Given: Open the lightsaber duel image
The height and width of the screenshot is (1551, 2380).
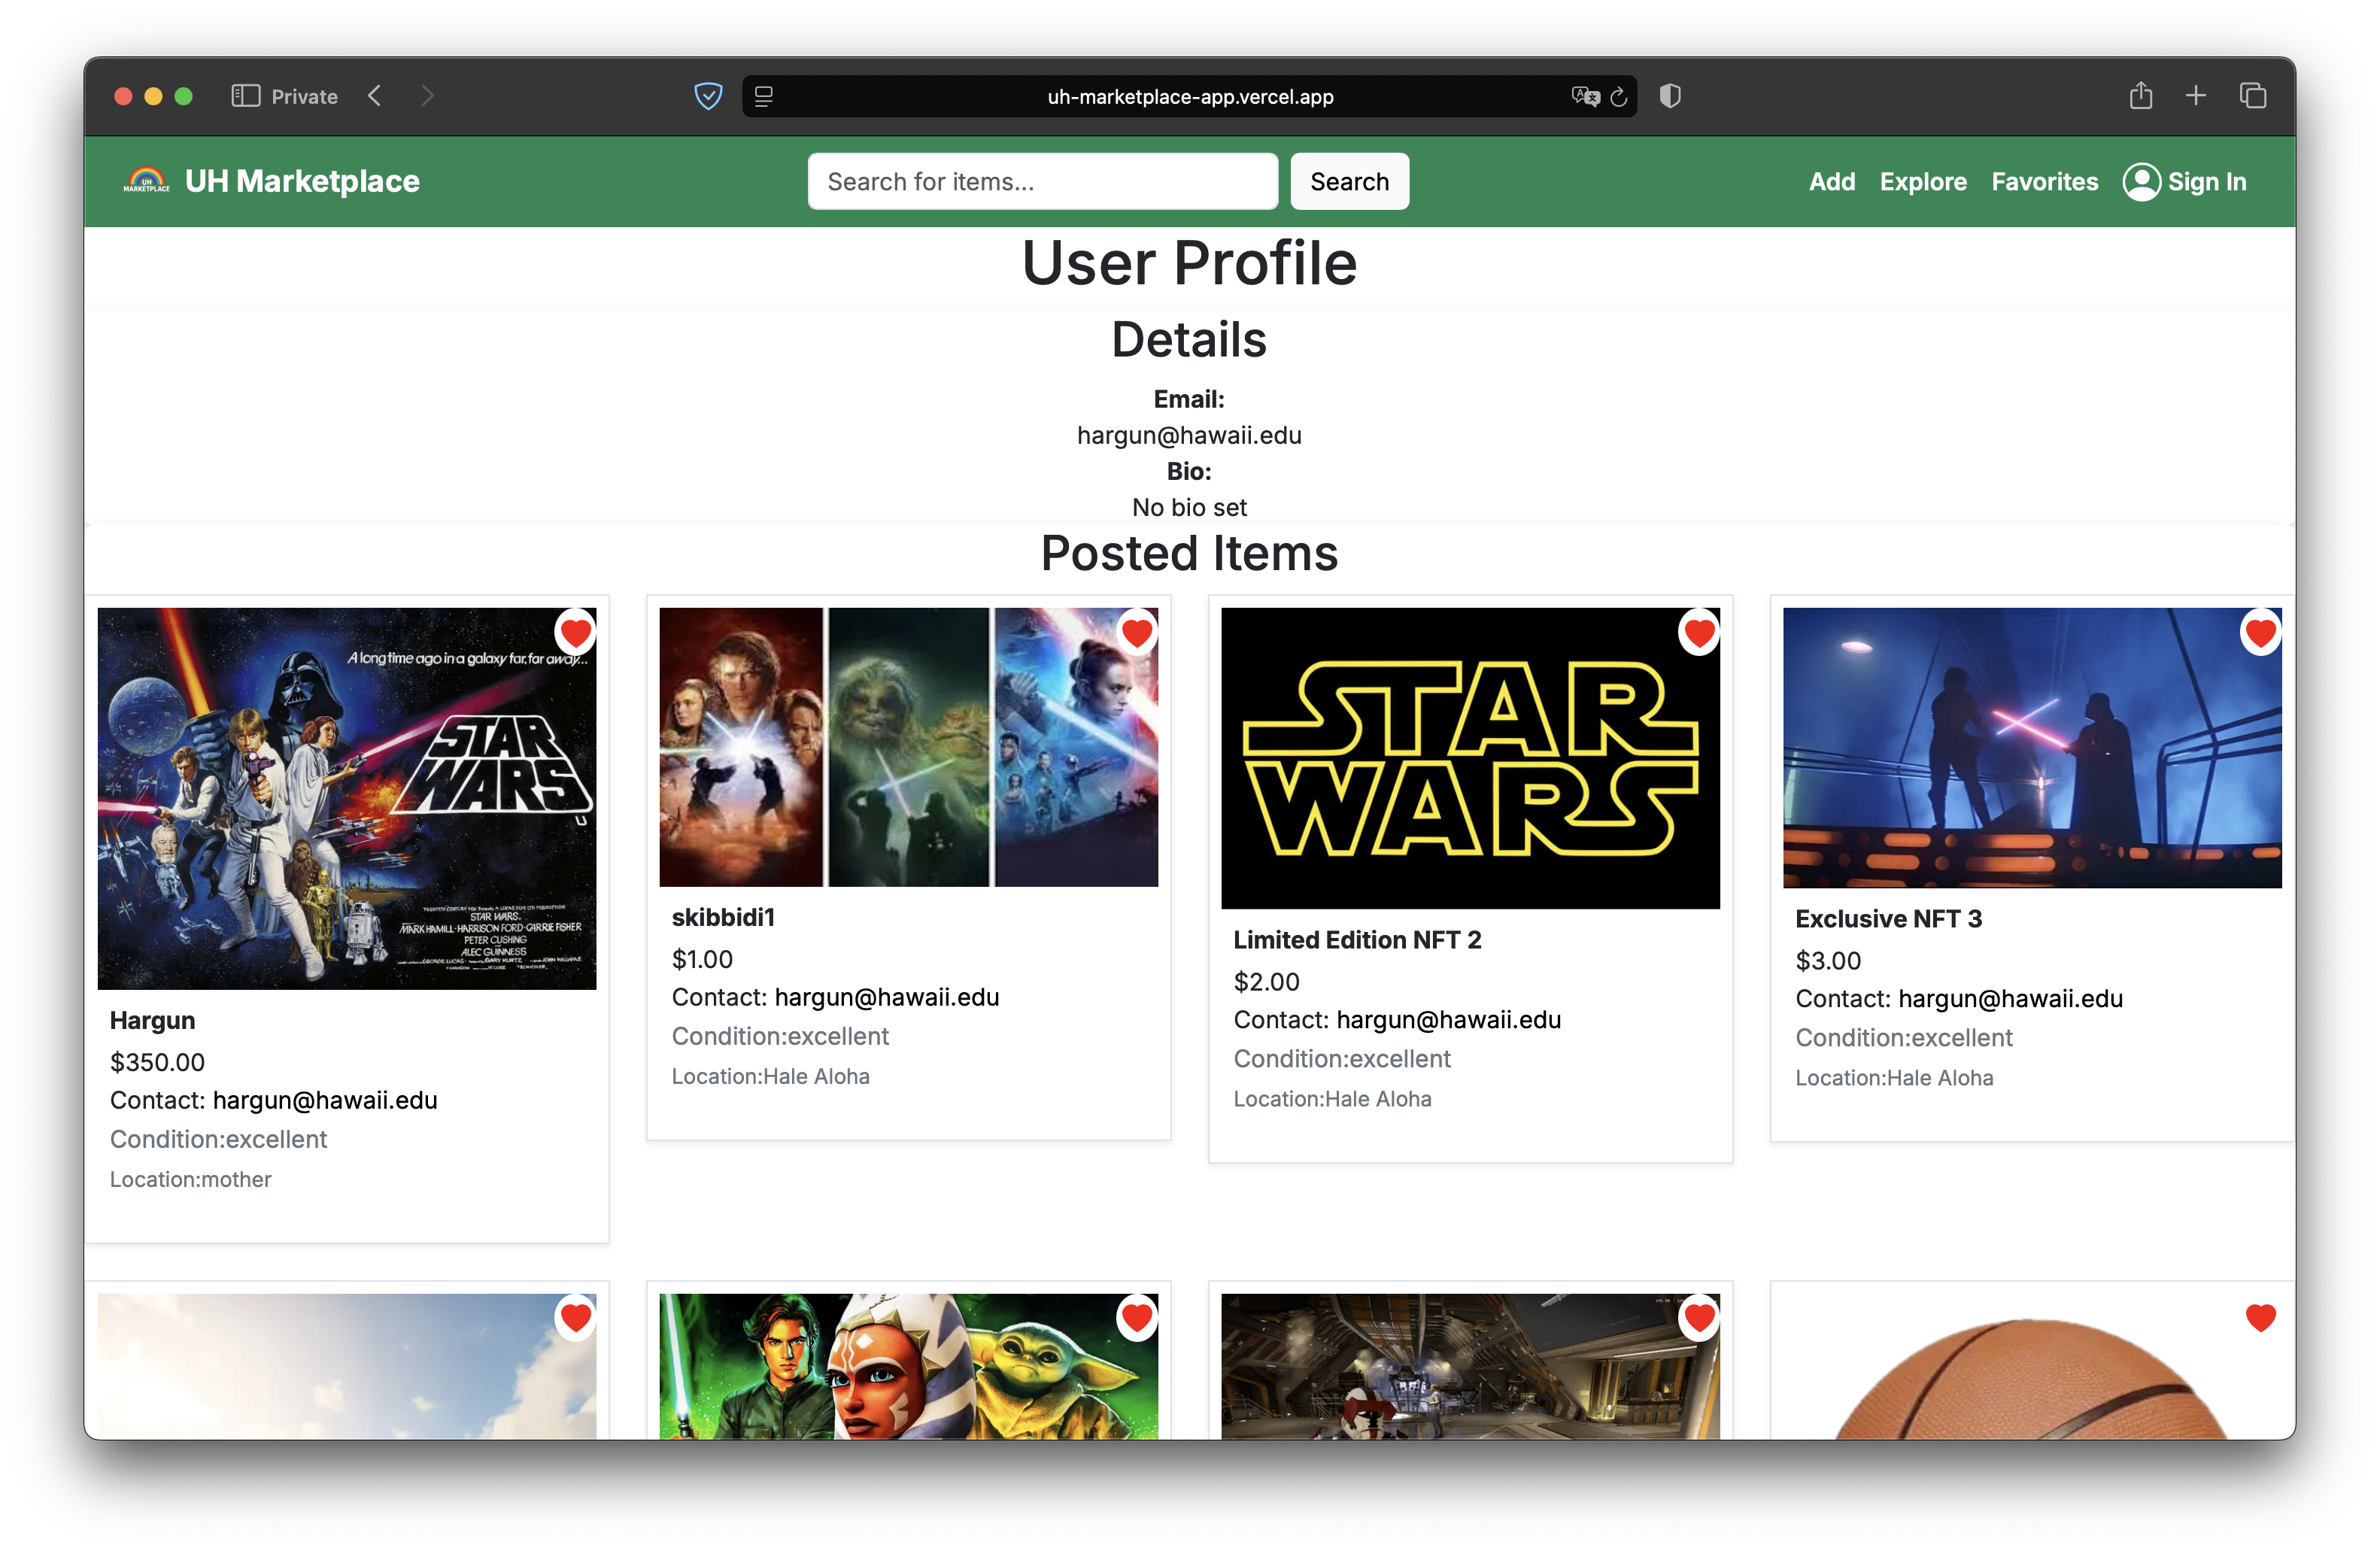Looking at the screenshot, I should click(x=2032, y=747).
